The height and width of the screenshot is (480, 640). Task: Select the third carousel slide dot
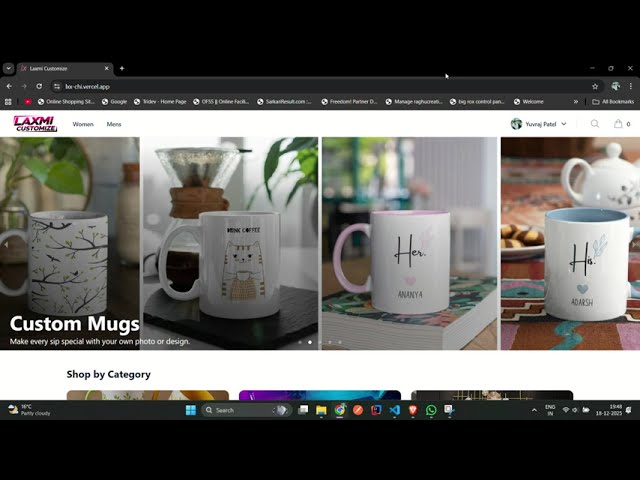(x=320, y=342)
